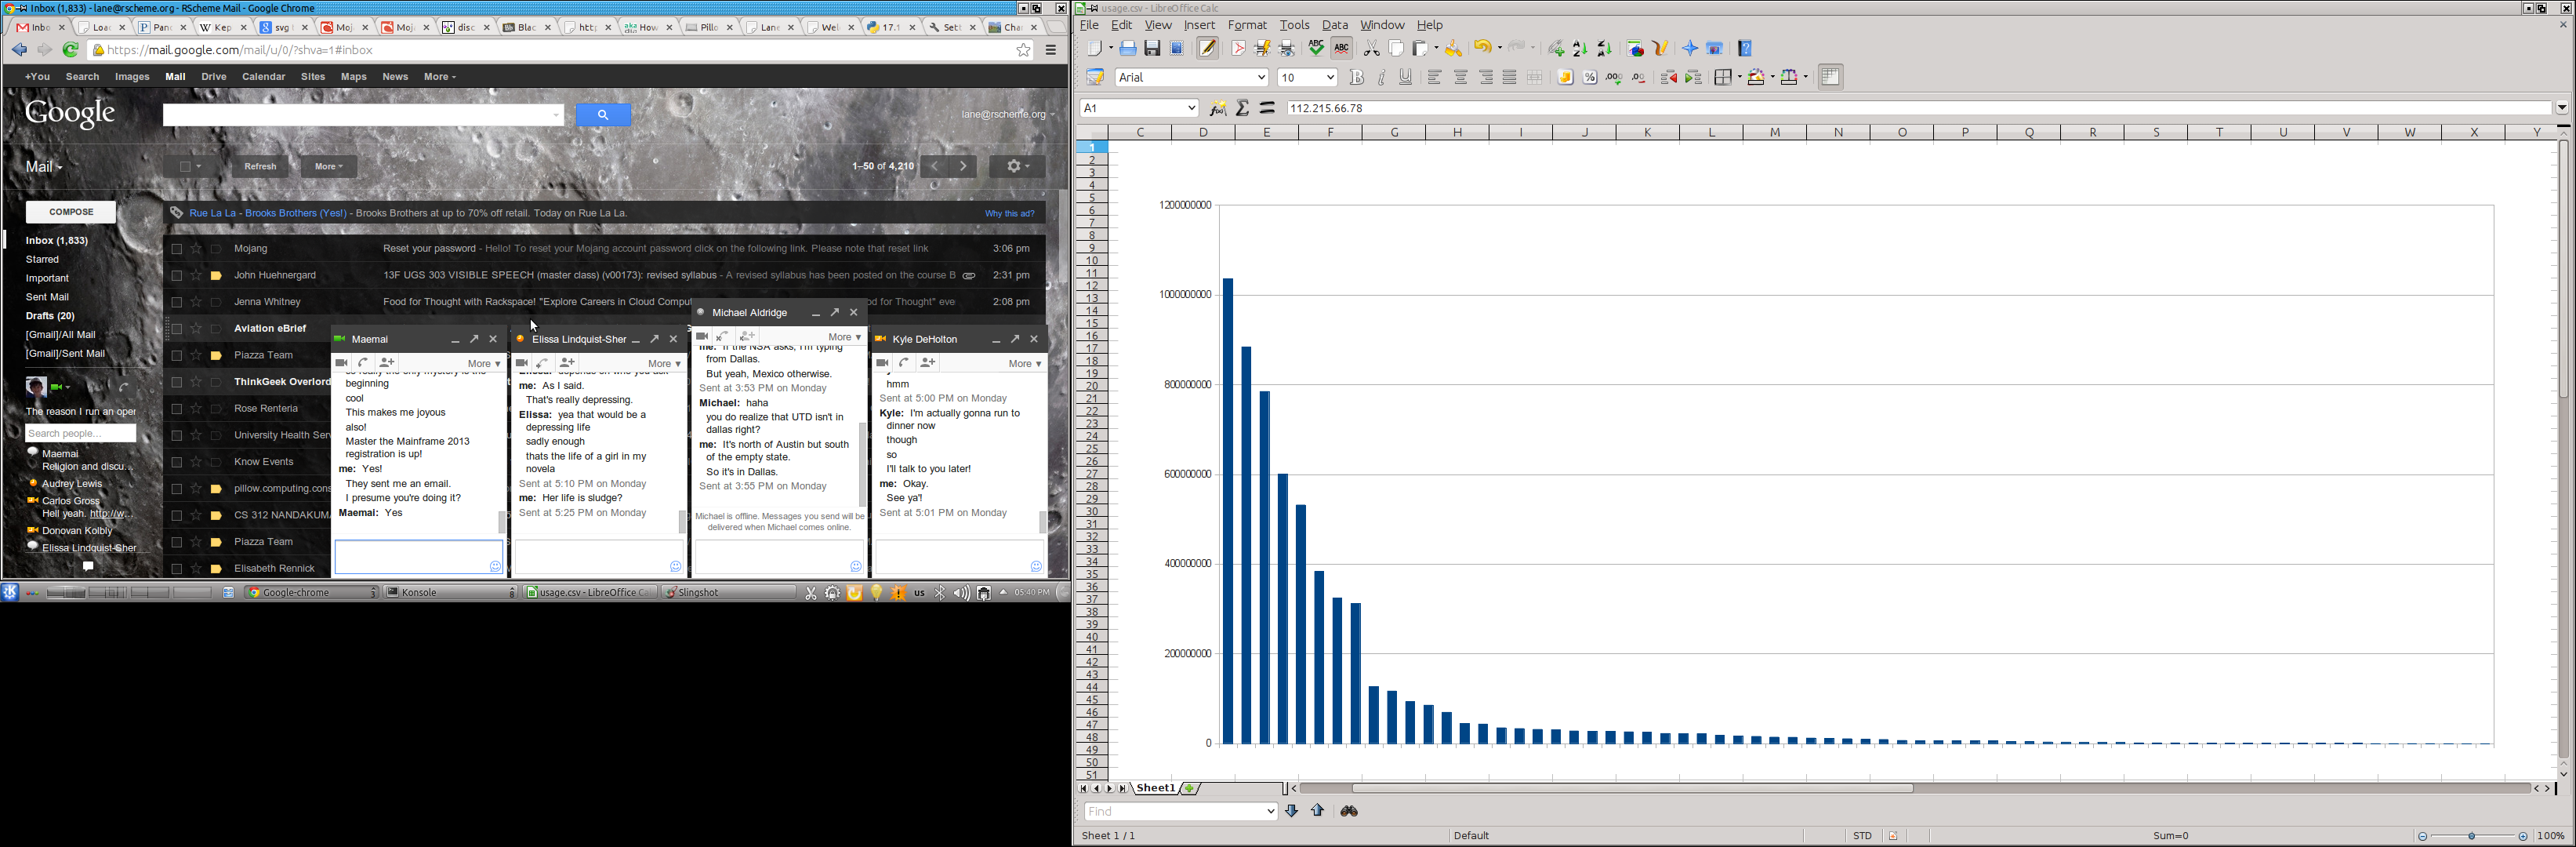Image resolution: width=2576 pixels, height=847 pixels.
Task: Expand Background Color dropdown arrow
Action: point(1772,77)
